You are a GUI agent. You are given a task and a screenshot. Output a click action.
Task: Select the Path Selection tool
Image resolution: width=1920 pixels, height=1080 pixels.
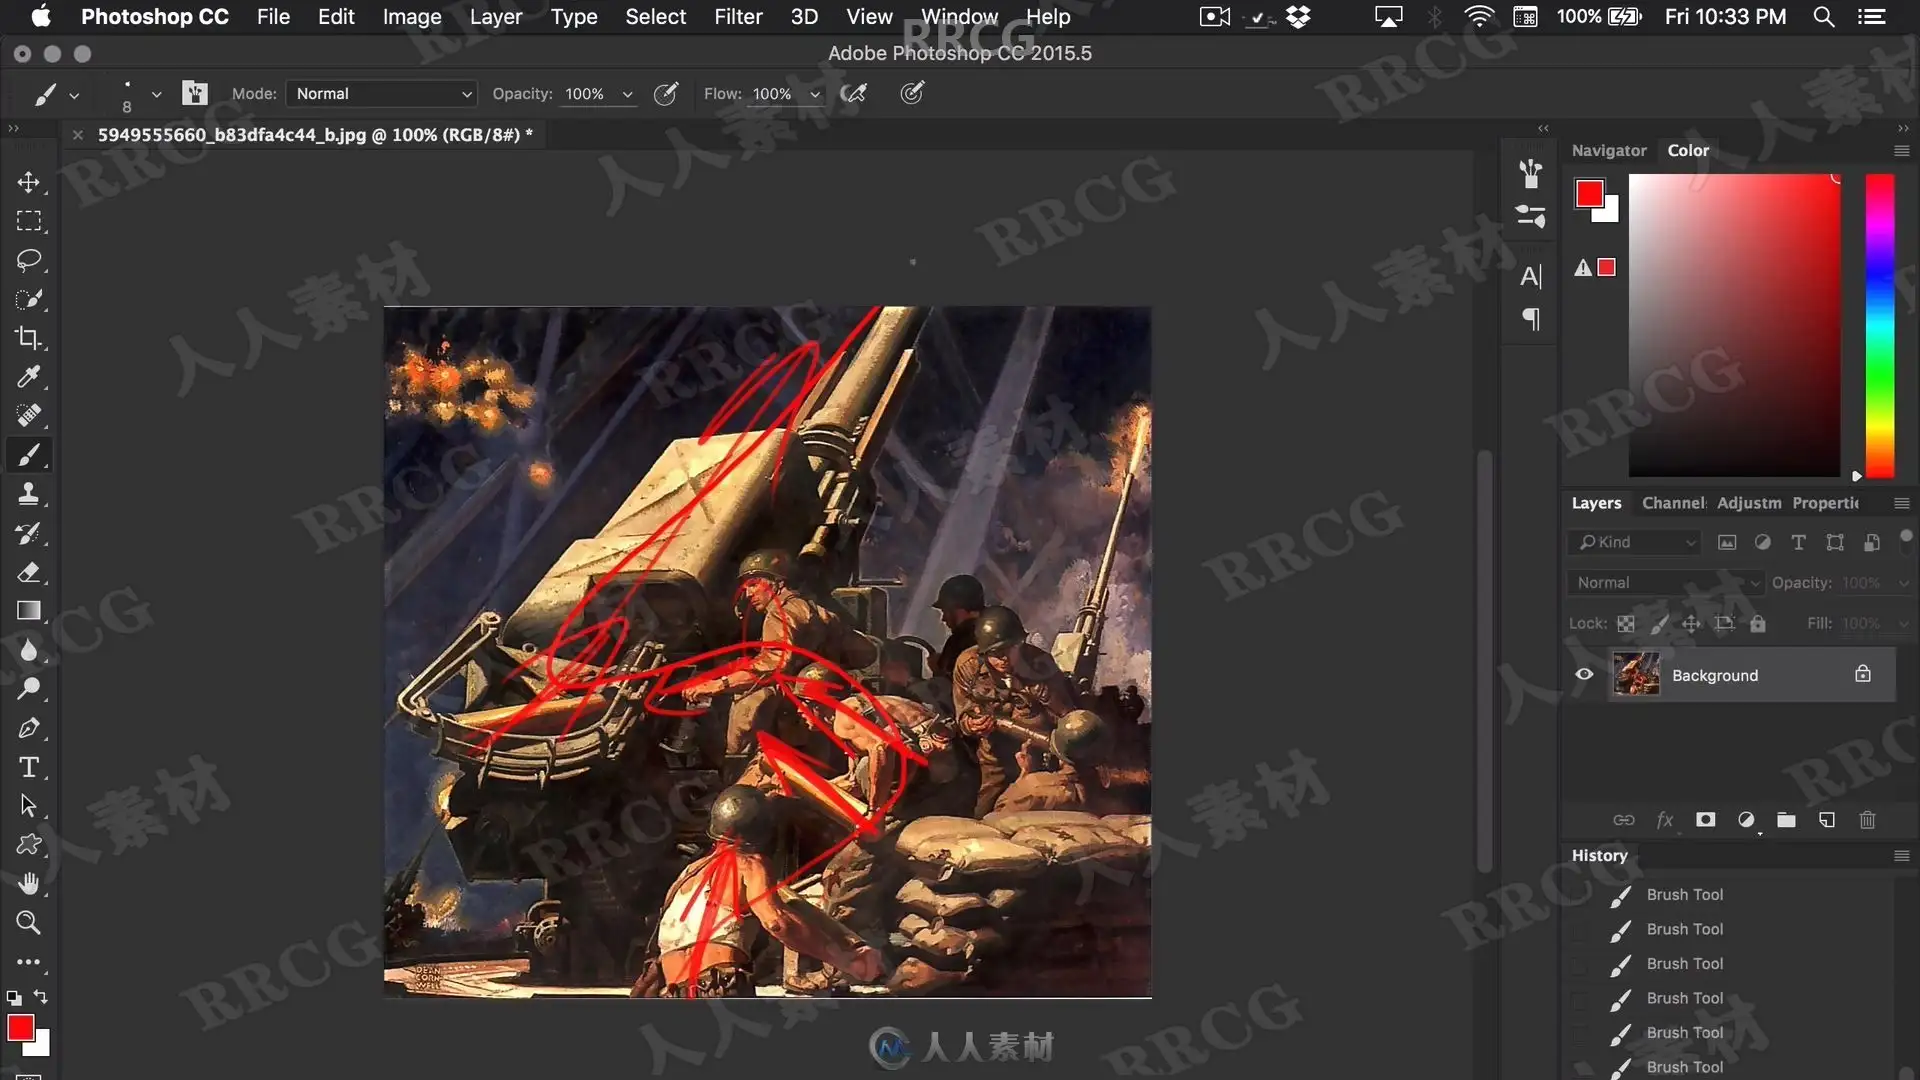click(28, 806)
